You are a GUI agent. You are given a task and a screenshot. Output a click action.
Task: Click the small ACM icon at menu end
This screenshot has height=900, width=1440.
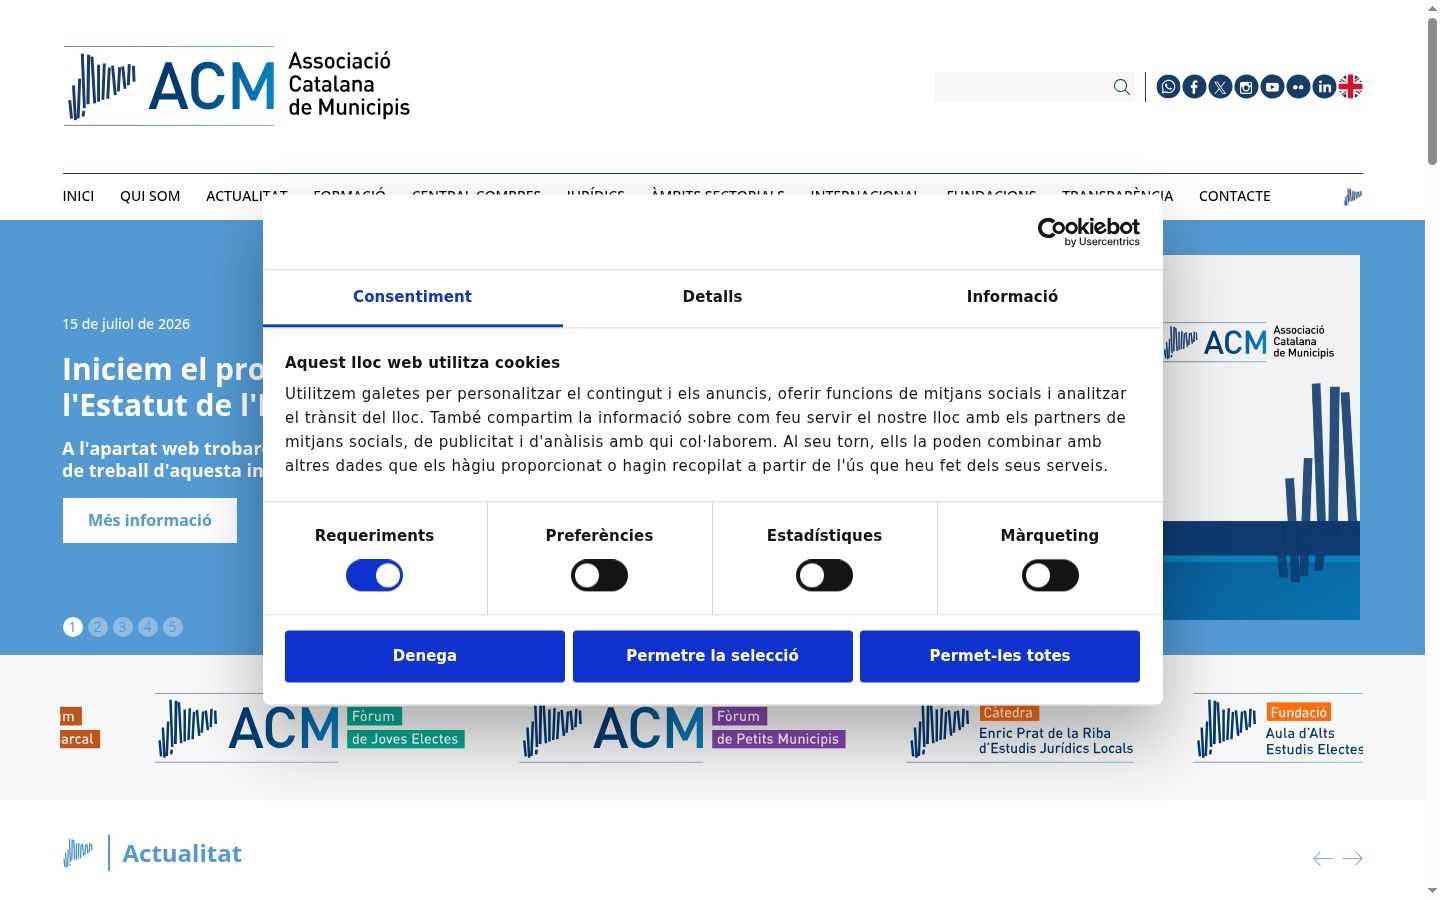coord(1353,196)
